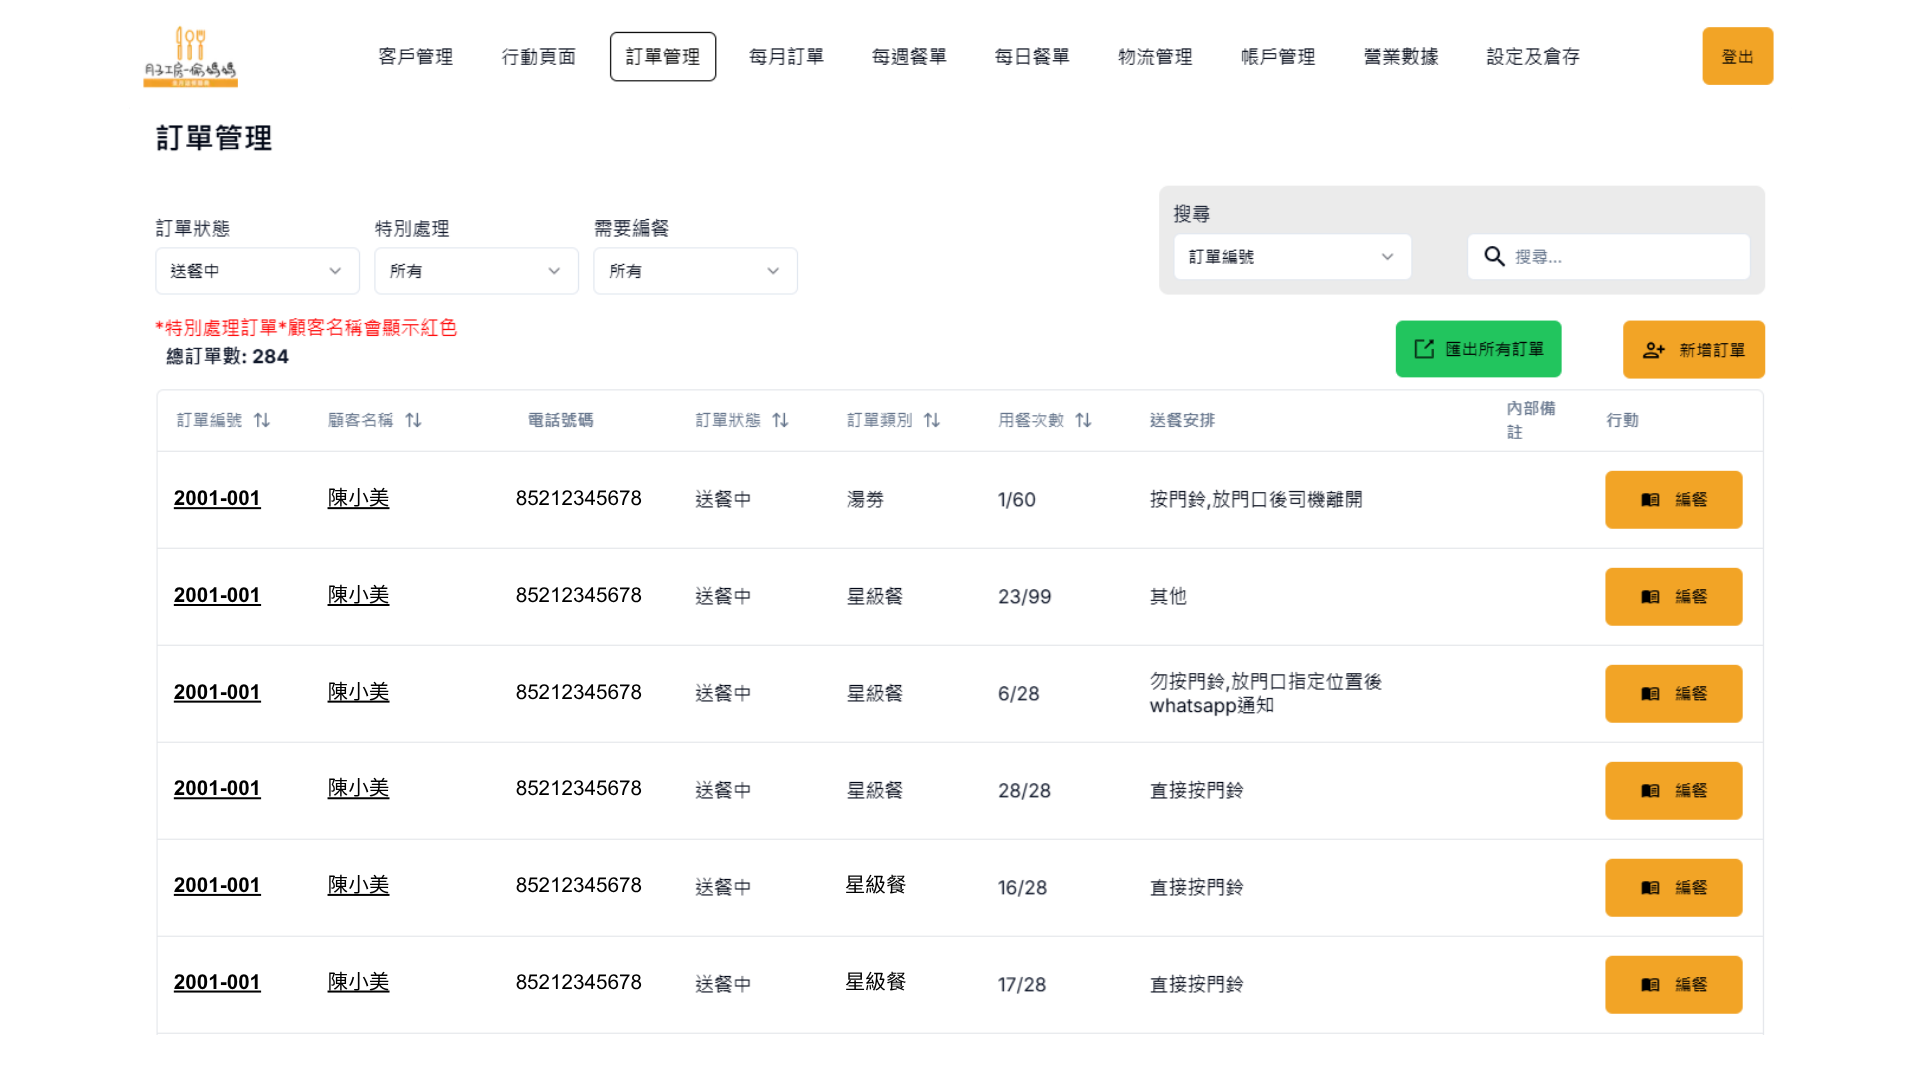Click the restaurant logo icon

click(x=190, y=57)
